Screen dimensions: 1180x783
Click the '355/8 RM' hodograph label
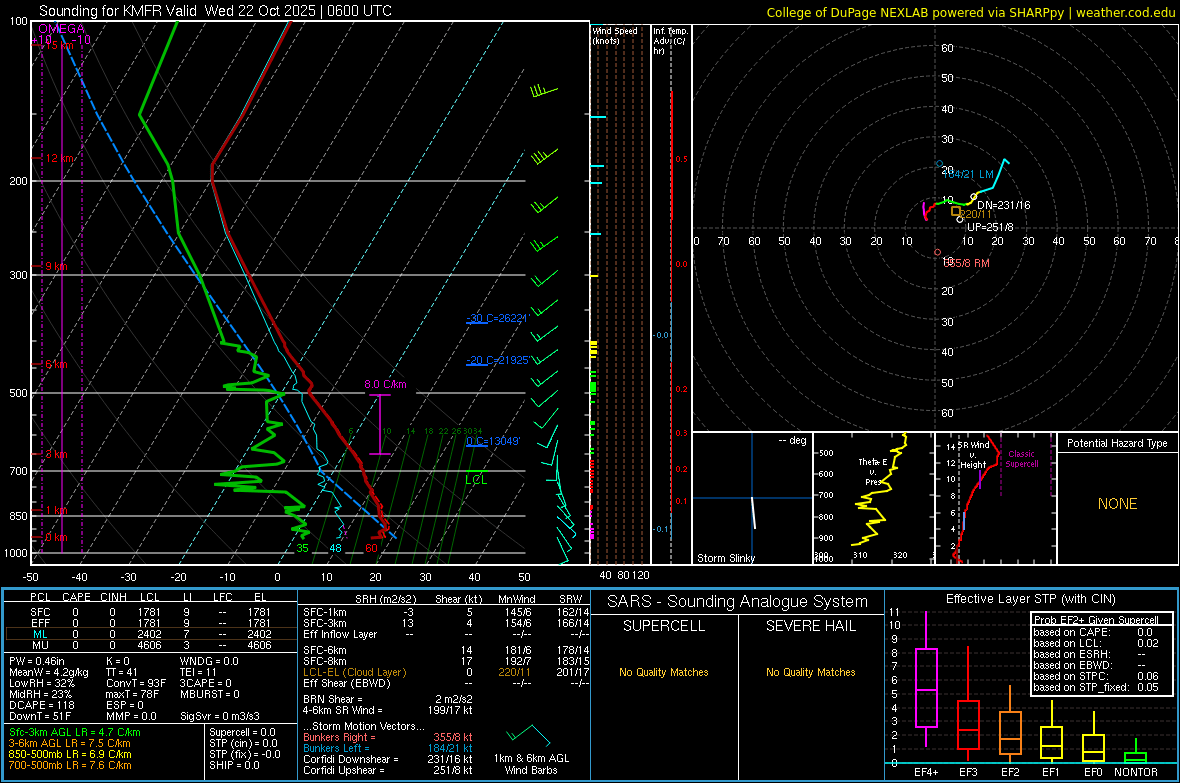point(966,263)
